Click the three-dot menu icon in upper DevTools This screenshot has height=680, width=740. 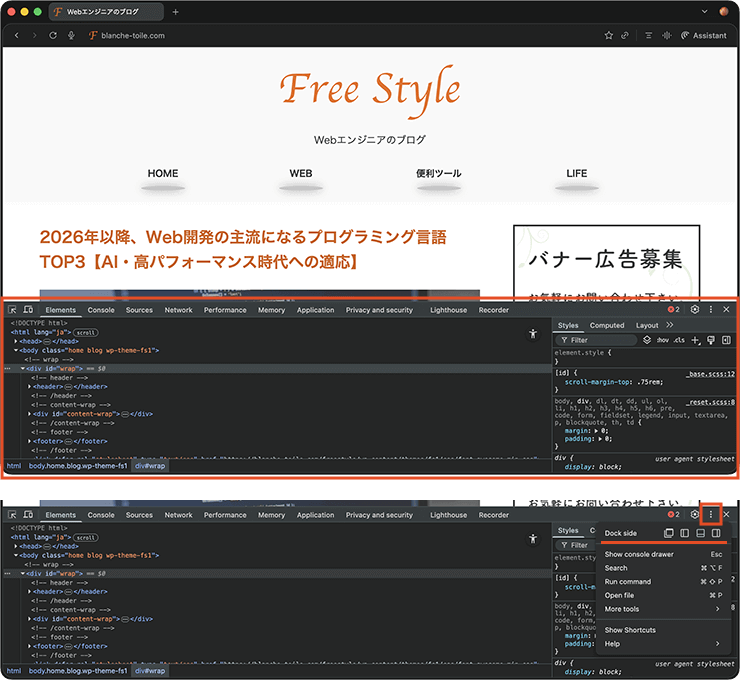(711, 310)
